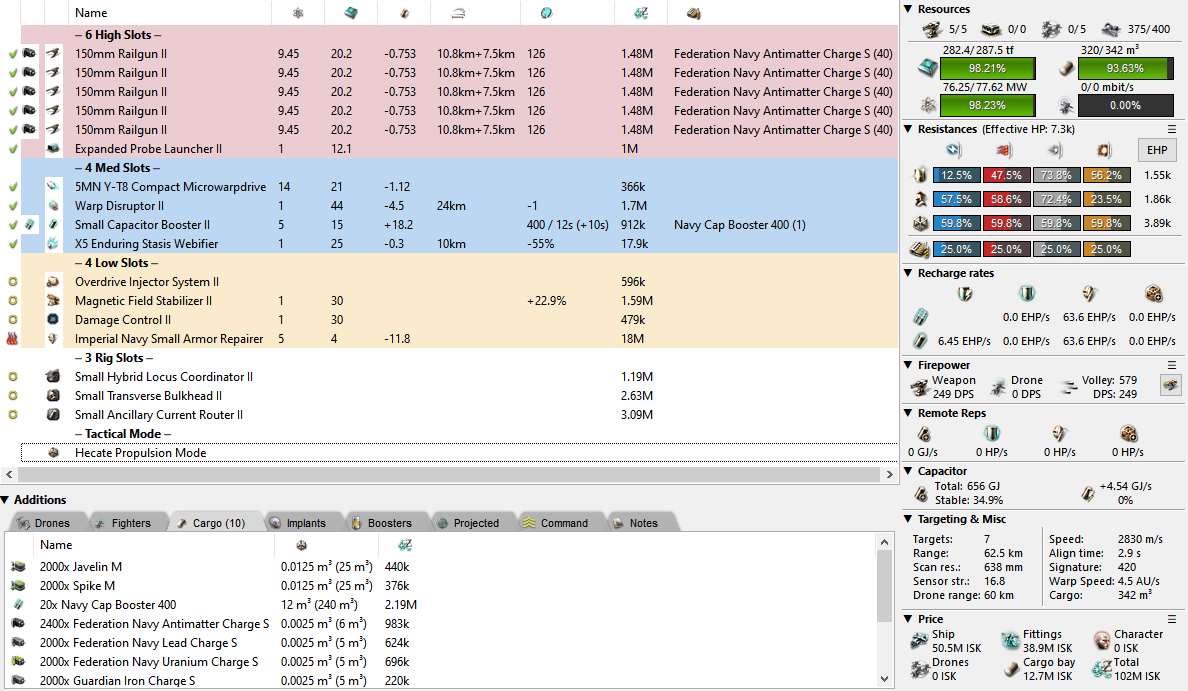Viewport: 1188px width, 691px height.
Task: Click the EM resistance column icon
Action: (953, 151)
